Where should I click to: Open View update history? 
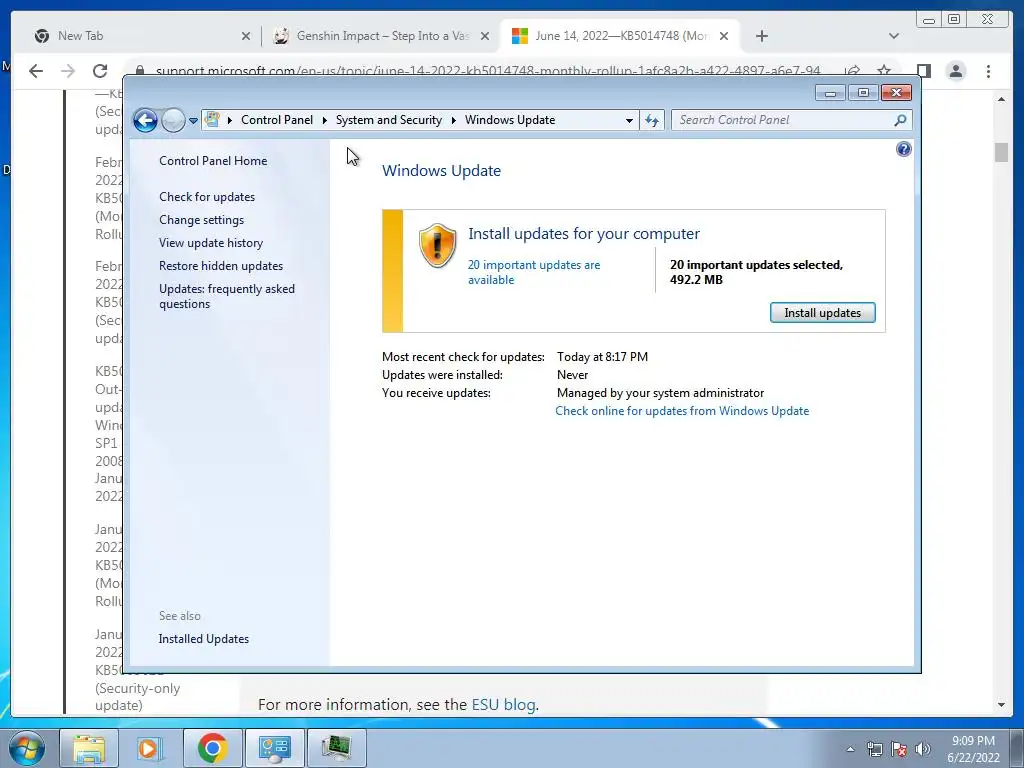click(211, 243)
